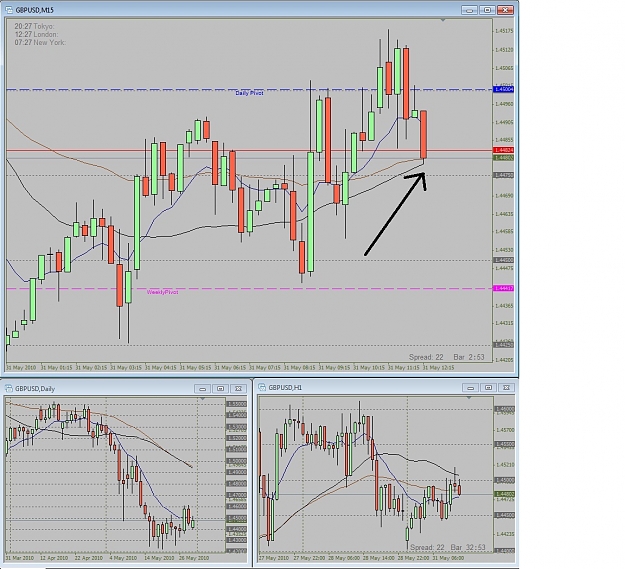Image resolution: width=625 pixels, height=569 pixels.
Task: Click the '31 May 04:15' time axis label
Action: [161, 368]
